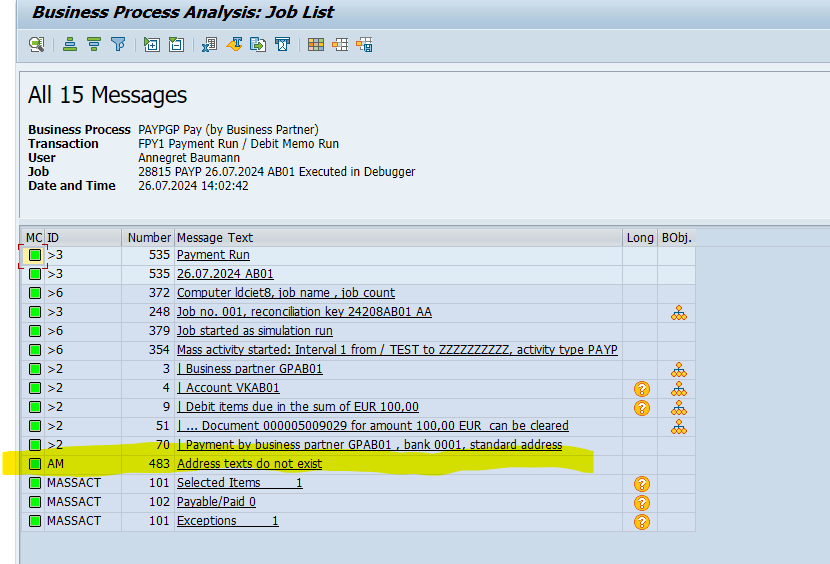Open the Payment Run message link
Screen dimensions: 830x564
tap(213, 255)
